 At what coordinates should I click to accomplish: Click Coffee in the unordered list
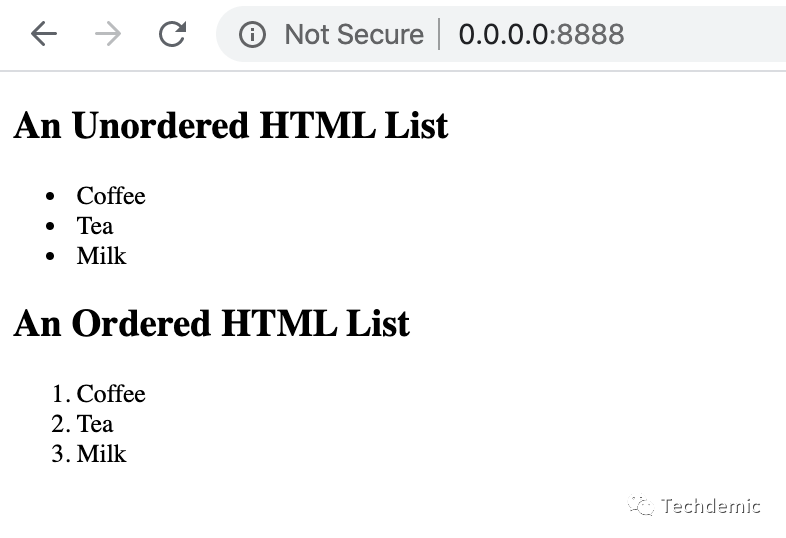111,196
